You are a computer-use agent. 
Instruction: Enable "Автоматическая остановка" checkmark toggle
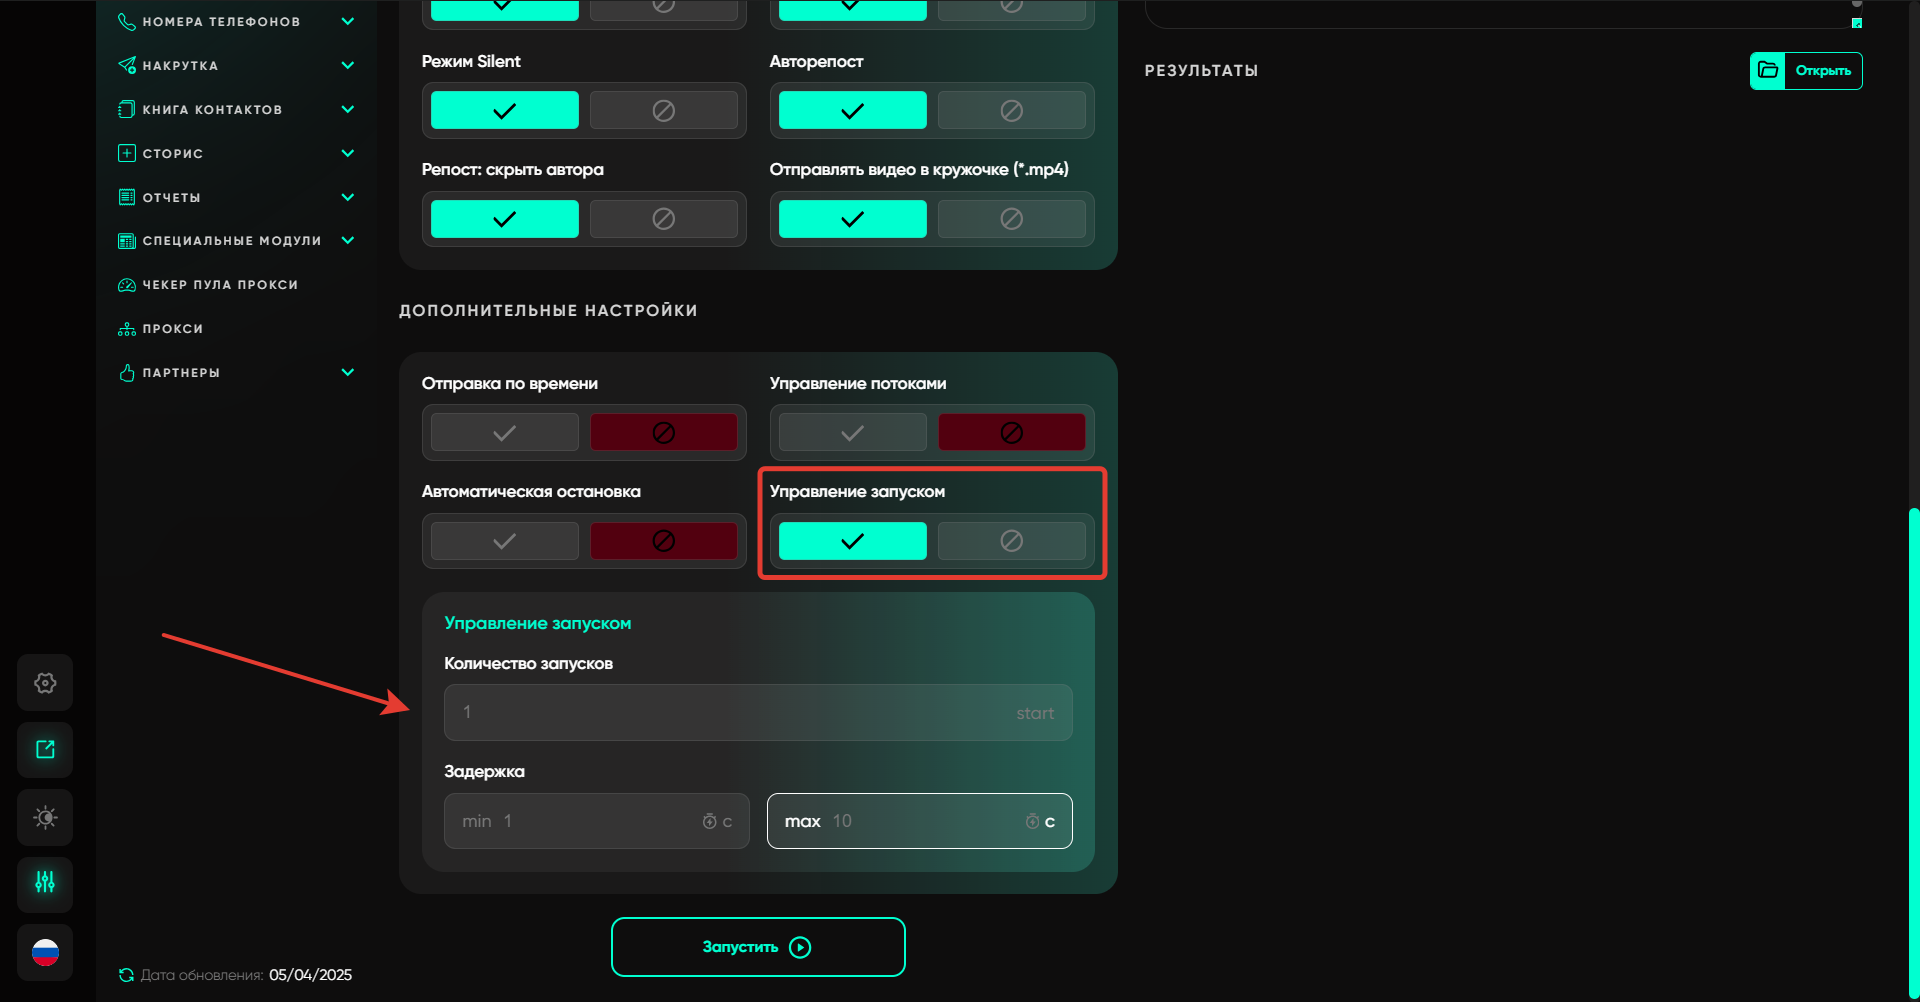click(x=505, y=541)
